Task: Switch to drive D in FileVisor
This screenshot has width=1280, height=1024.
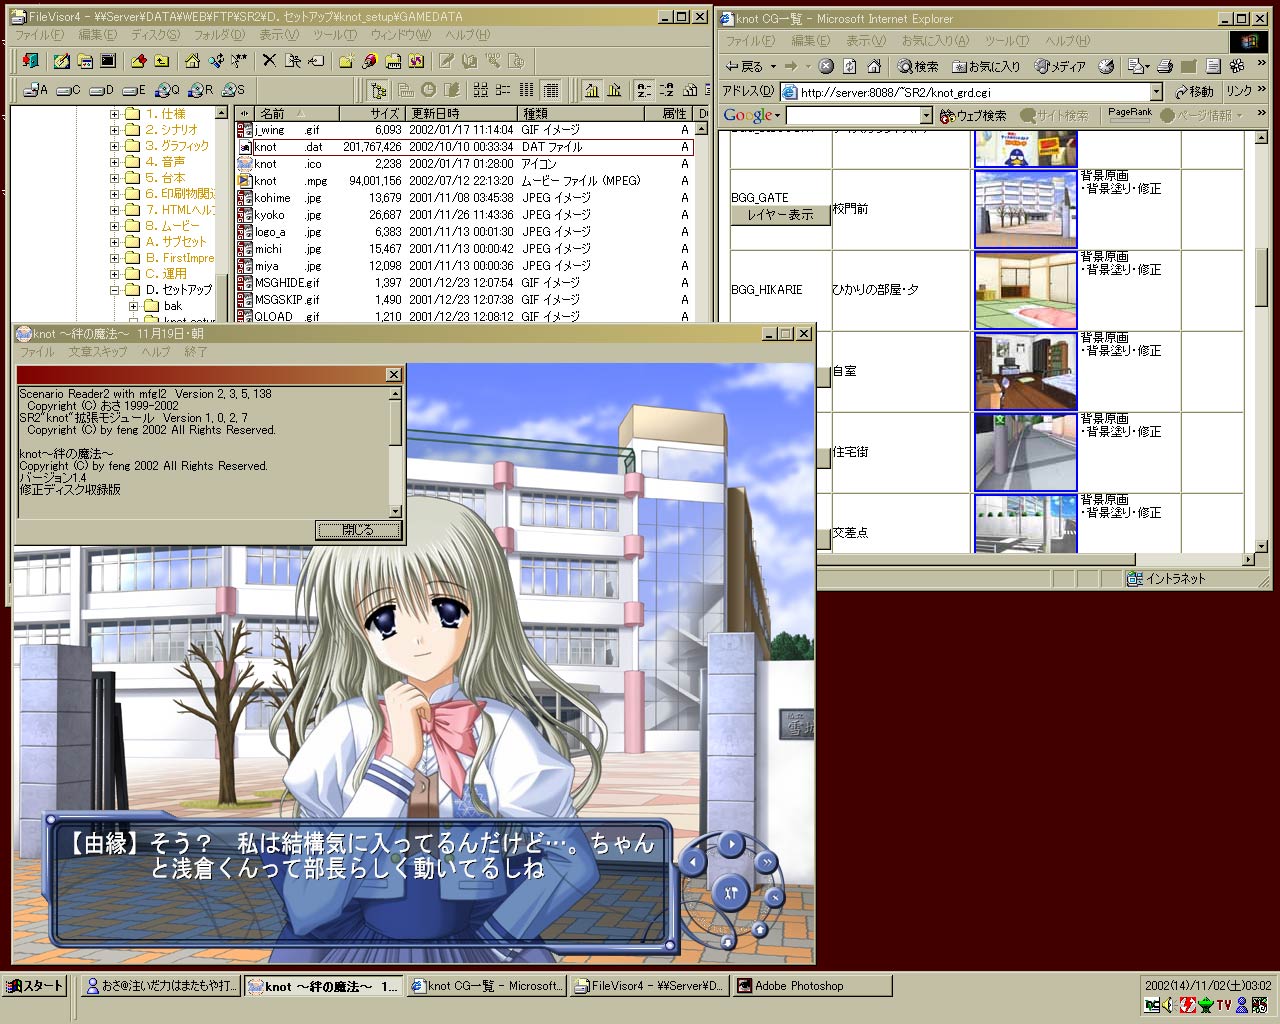Action: [x=100, y=90]
